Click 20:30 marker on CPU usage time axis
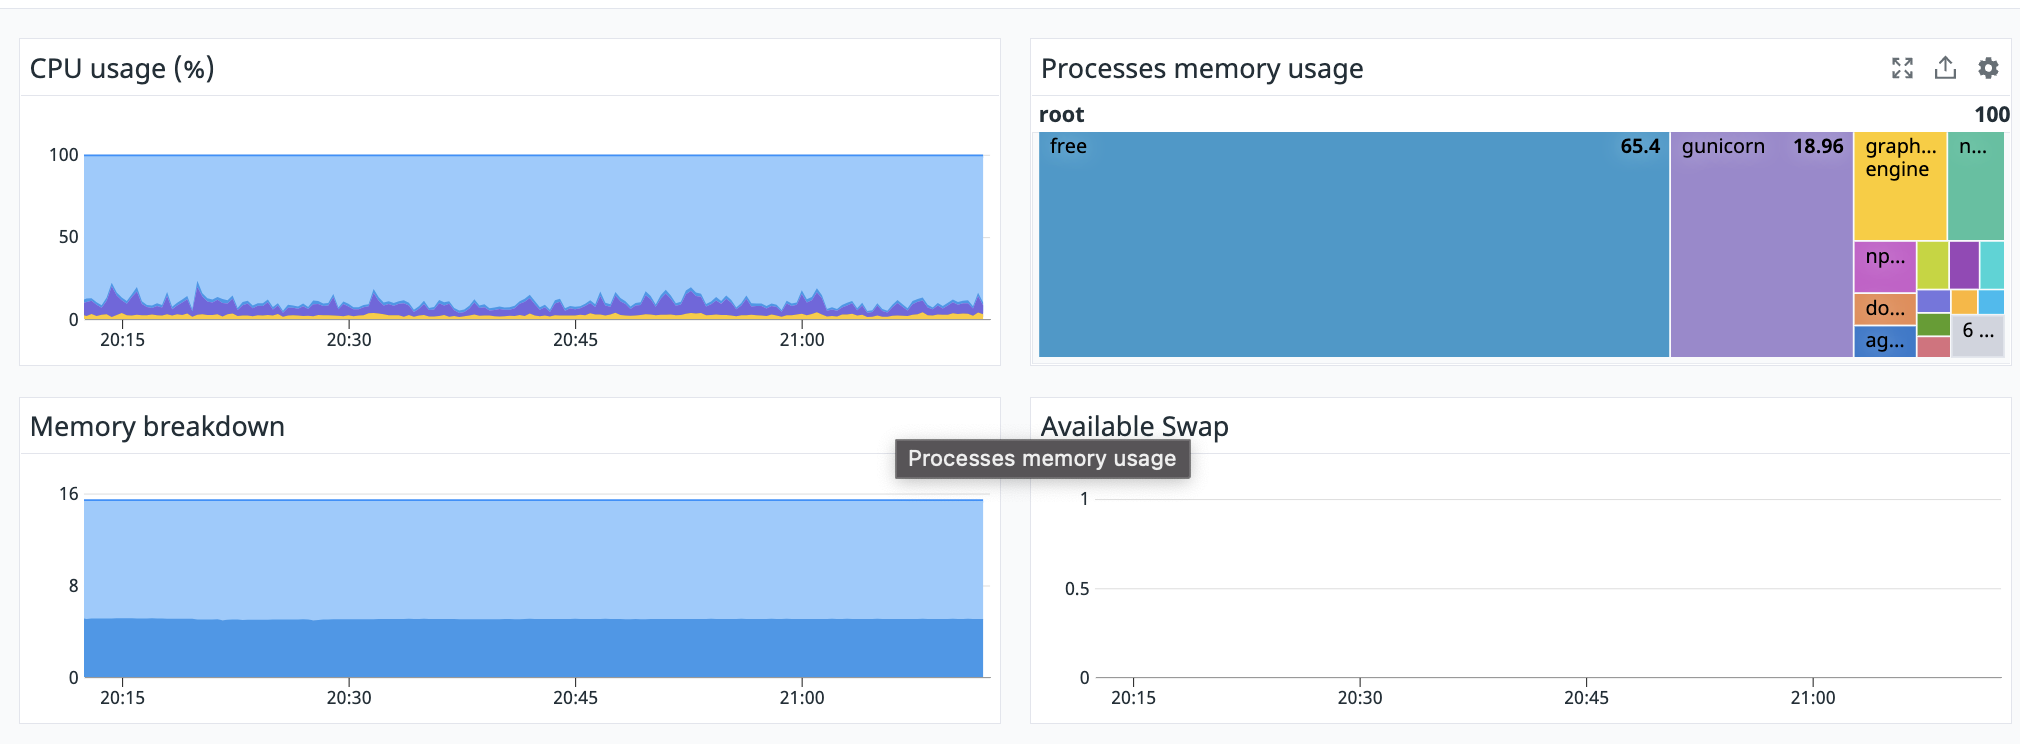 click(349, 340)
